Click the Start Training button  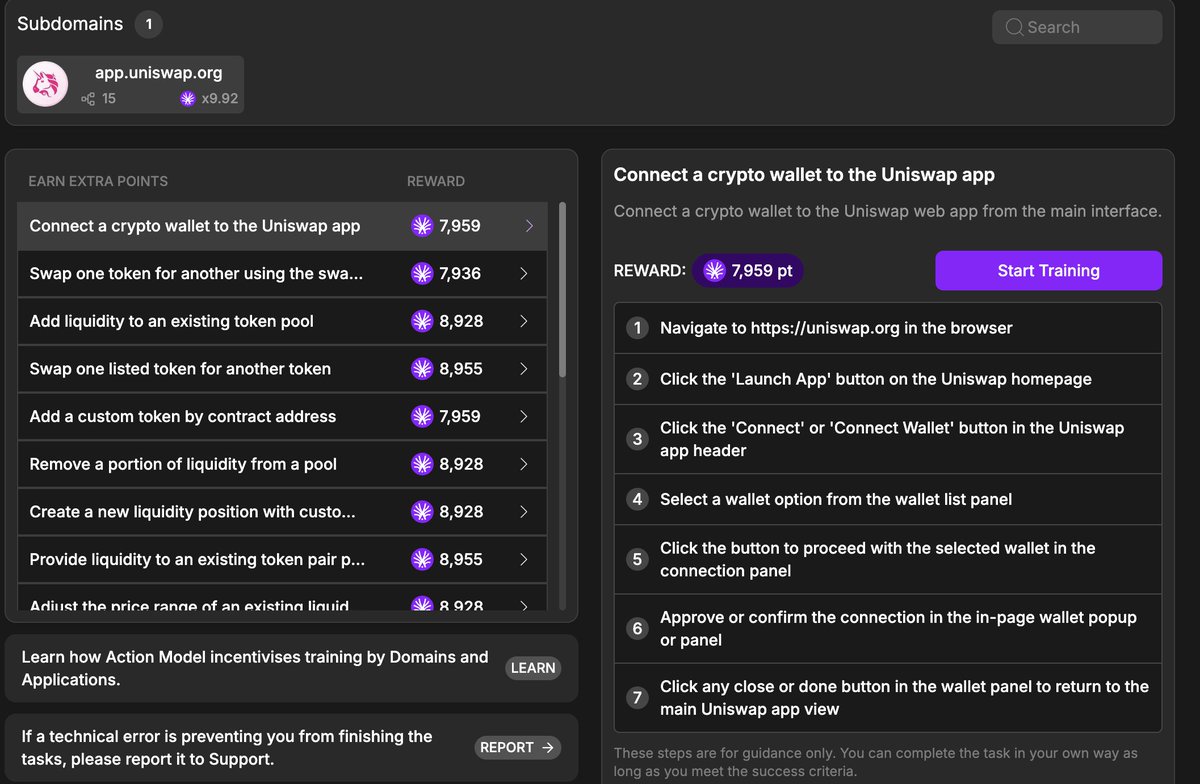pos(1048,271)
